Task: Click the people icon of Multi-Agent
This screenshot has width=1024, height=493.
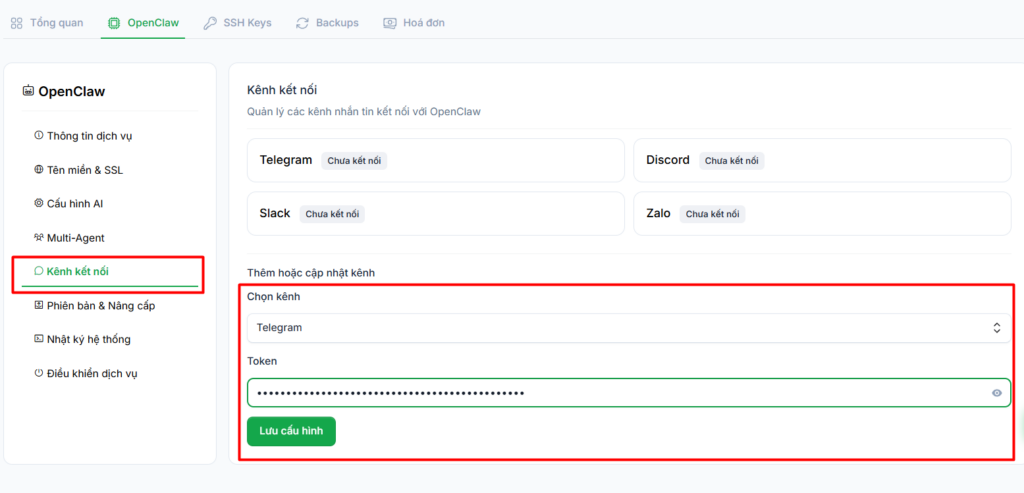Action: click(x=39, y=237)
